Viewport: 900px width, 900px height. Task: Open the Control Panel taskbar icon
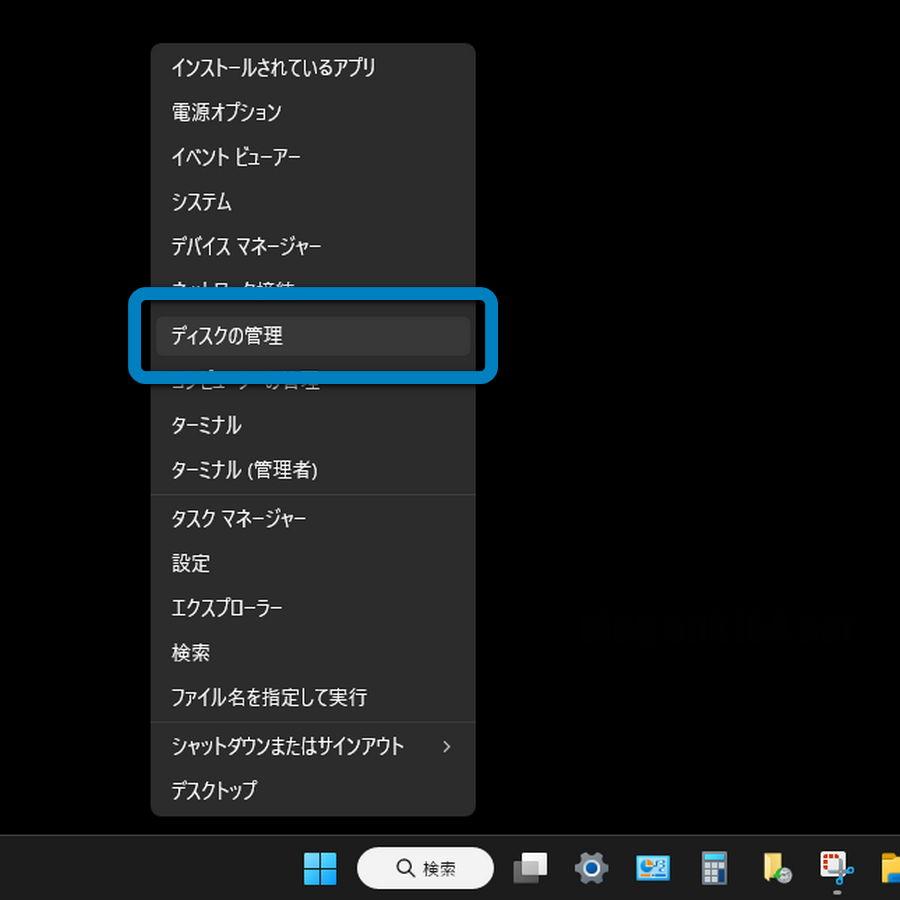point(653,868)
